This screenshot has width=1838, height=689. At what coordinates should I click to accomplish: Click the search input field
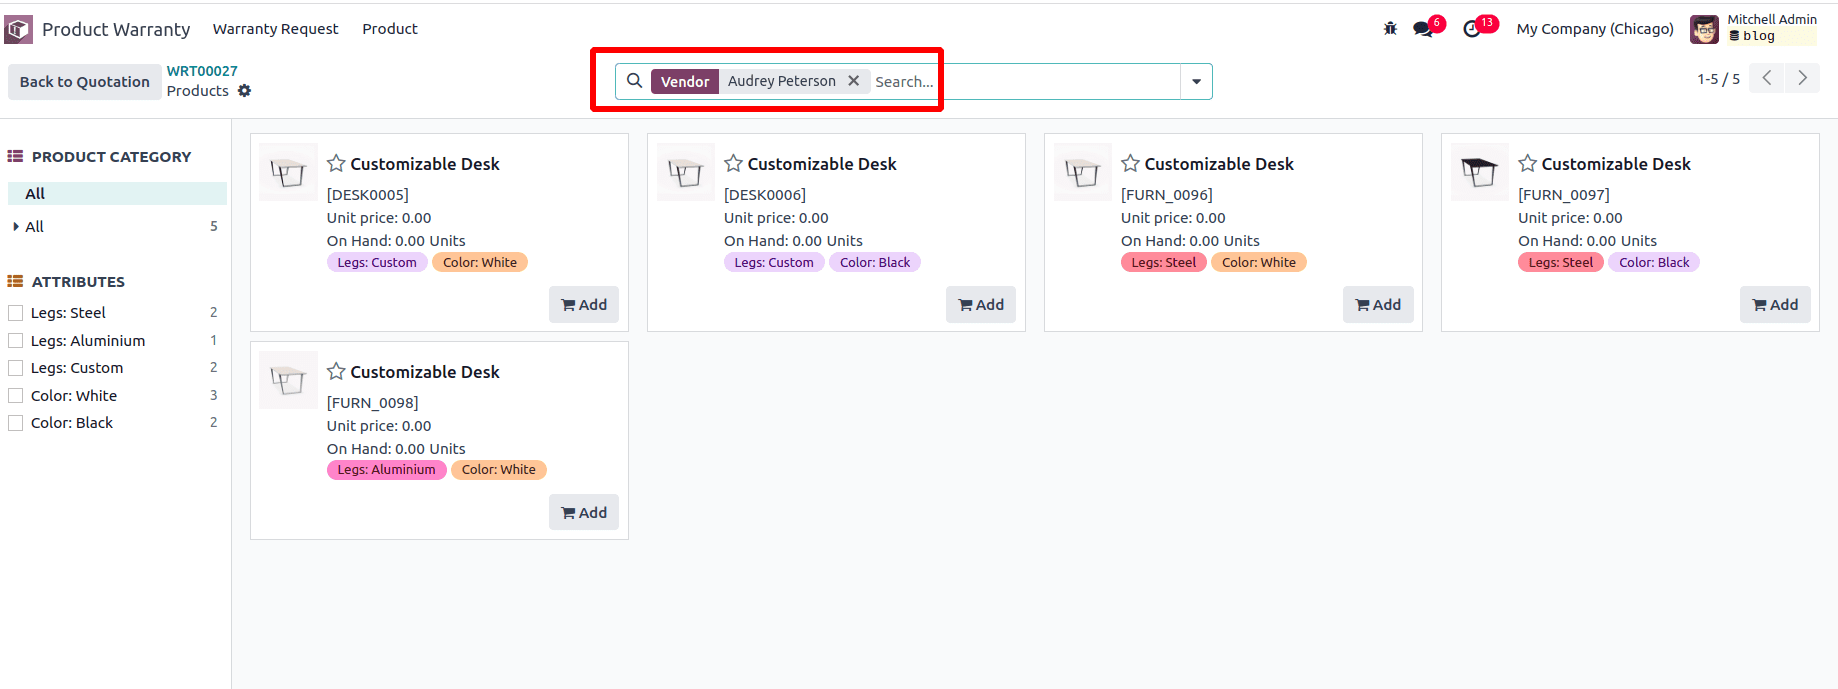click(1025, 82)
